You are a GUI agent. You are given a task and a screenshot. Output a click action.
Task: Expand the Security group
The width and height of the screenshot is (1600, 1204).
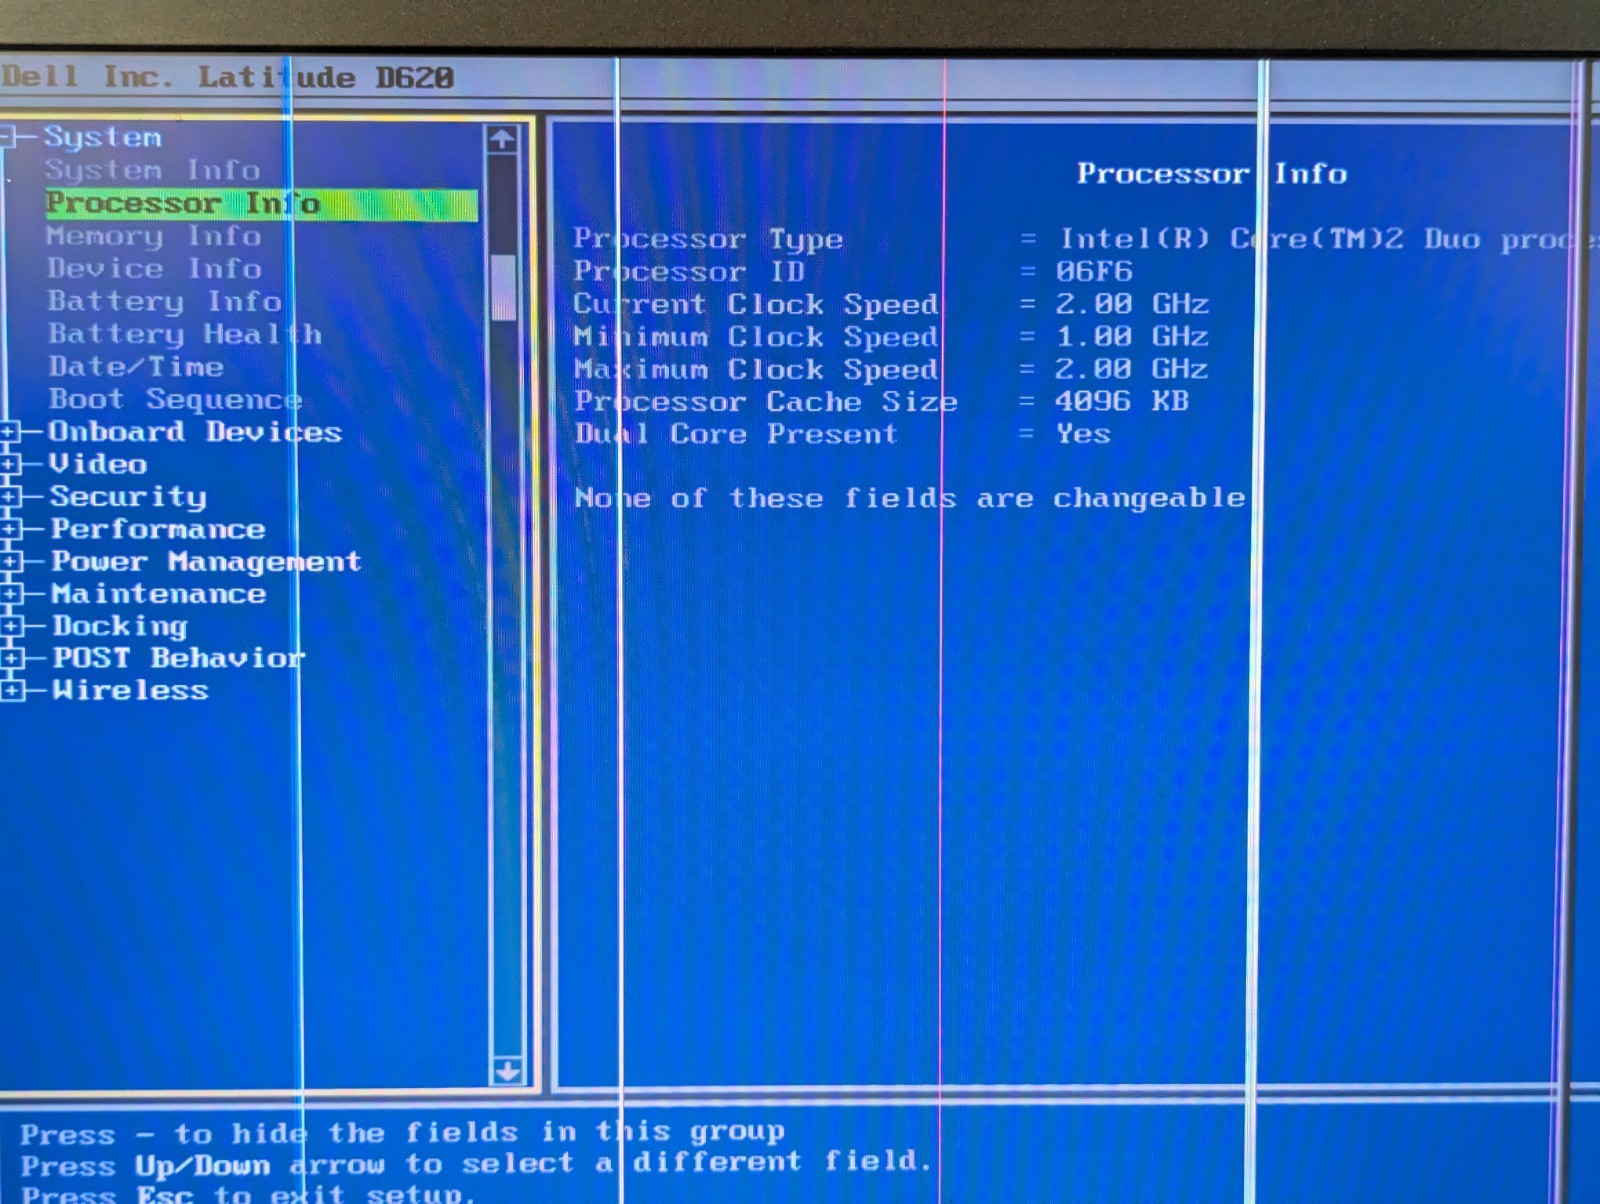[9, 497]
